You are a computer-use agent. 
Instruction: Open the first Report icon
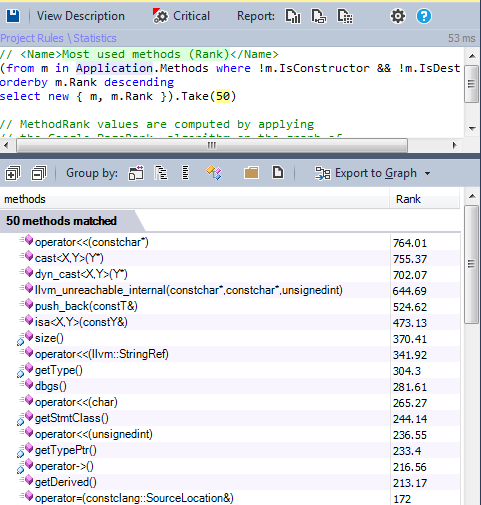(293, 16)
